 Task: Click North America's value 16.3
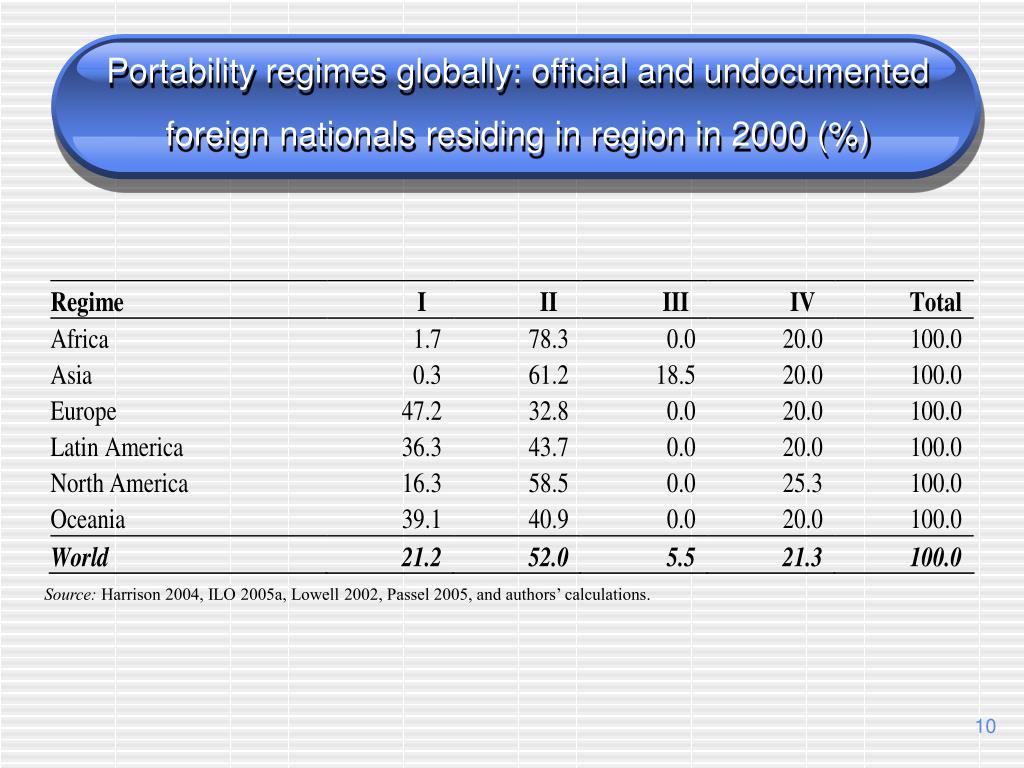point(421,483)
